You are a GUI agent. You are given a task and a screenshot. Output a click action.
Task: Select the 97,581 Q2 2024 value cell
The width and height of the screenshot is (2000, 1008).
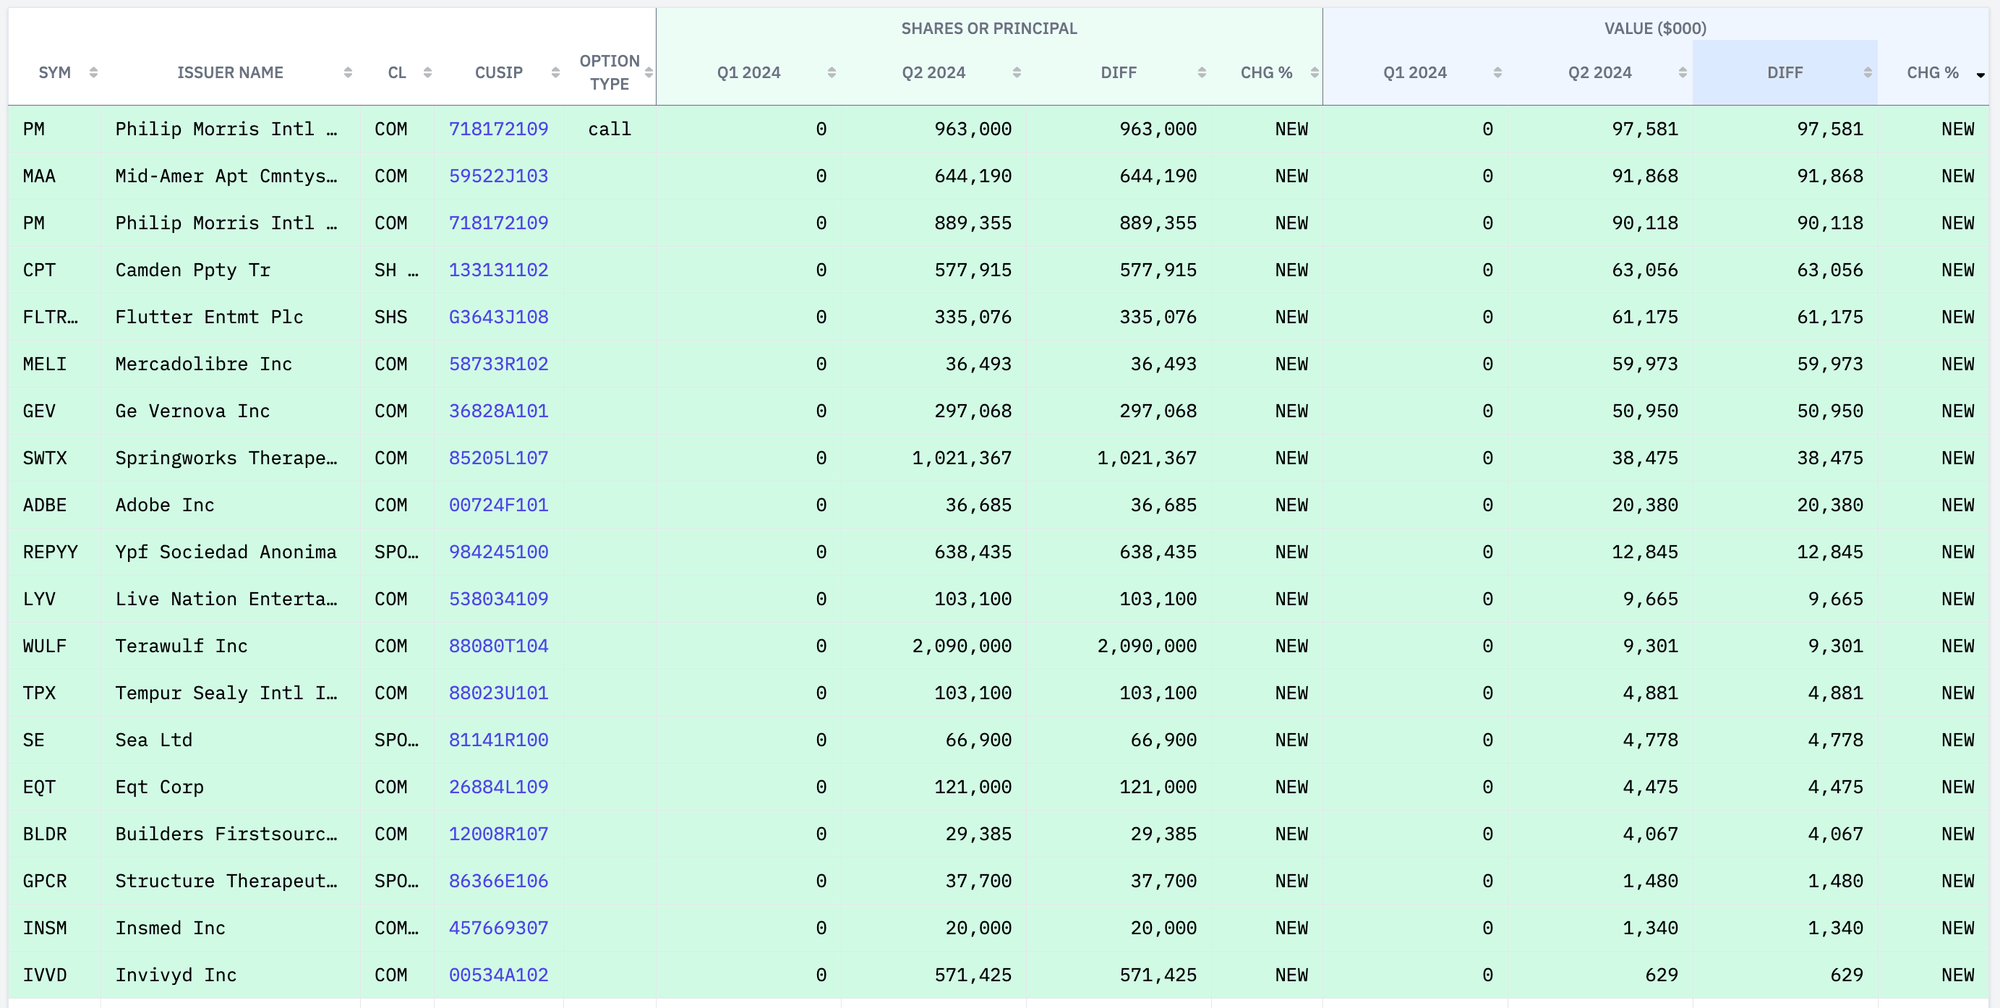click(x=1600, y=129)
